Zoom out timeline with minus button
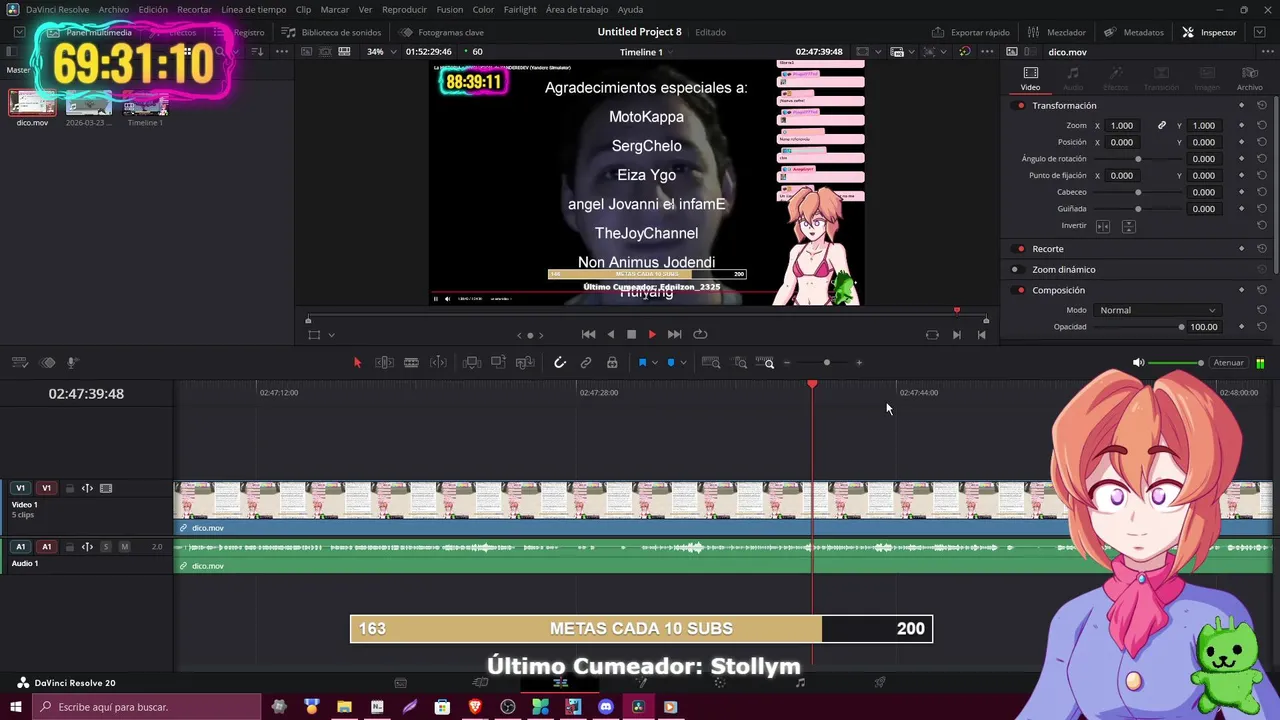1280x720 pixels. tap(787, 362)
